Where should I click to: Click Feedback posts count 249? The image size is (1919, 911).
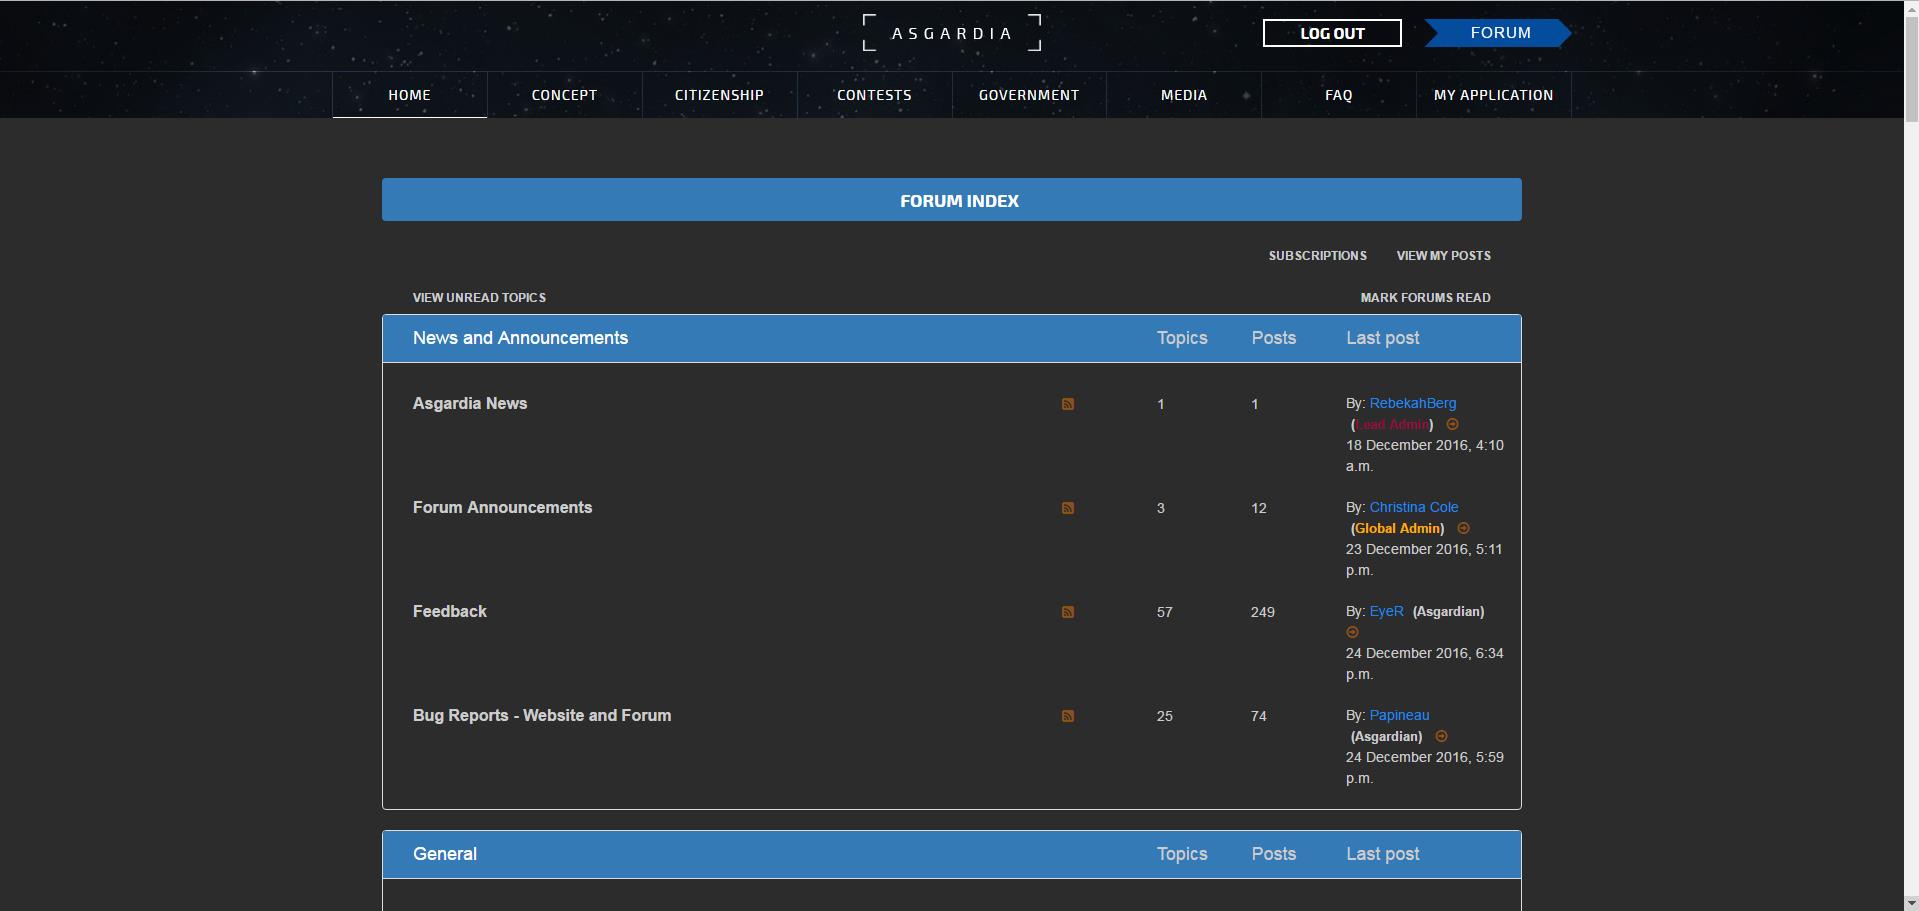tap(1262, 612)
